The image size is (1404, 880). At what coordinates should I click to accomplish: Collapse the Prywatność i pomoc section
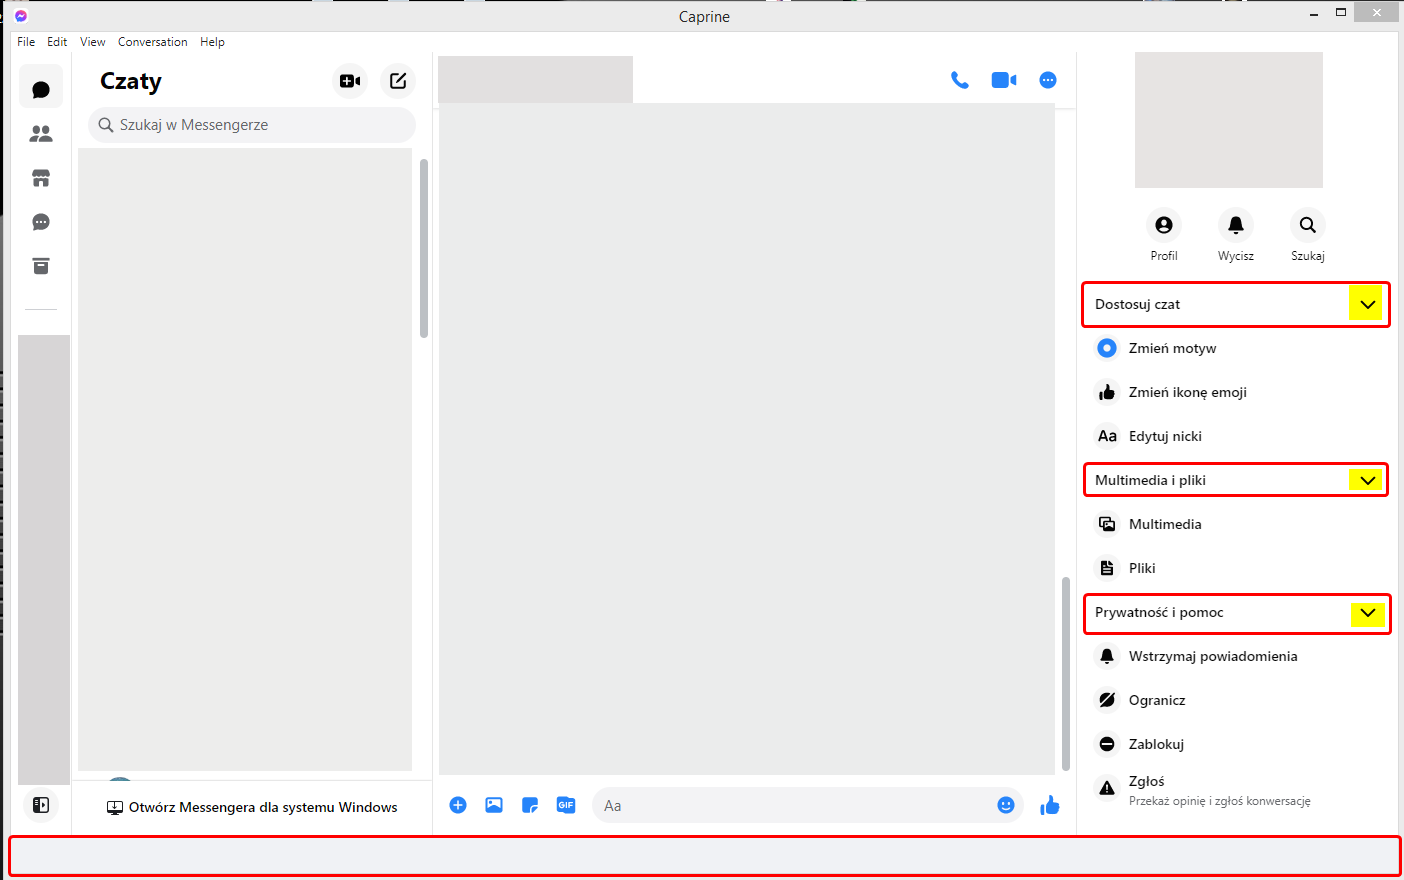1367,613
